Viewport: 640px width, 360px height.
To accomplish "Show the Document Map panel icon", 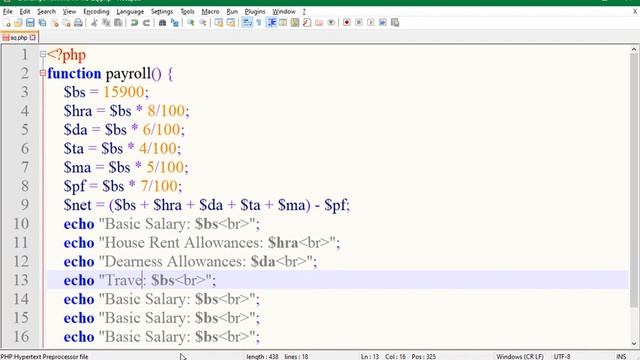I will (295, 23).
